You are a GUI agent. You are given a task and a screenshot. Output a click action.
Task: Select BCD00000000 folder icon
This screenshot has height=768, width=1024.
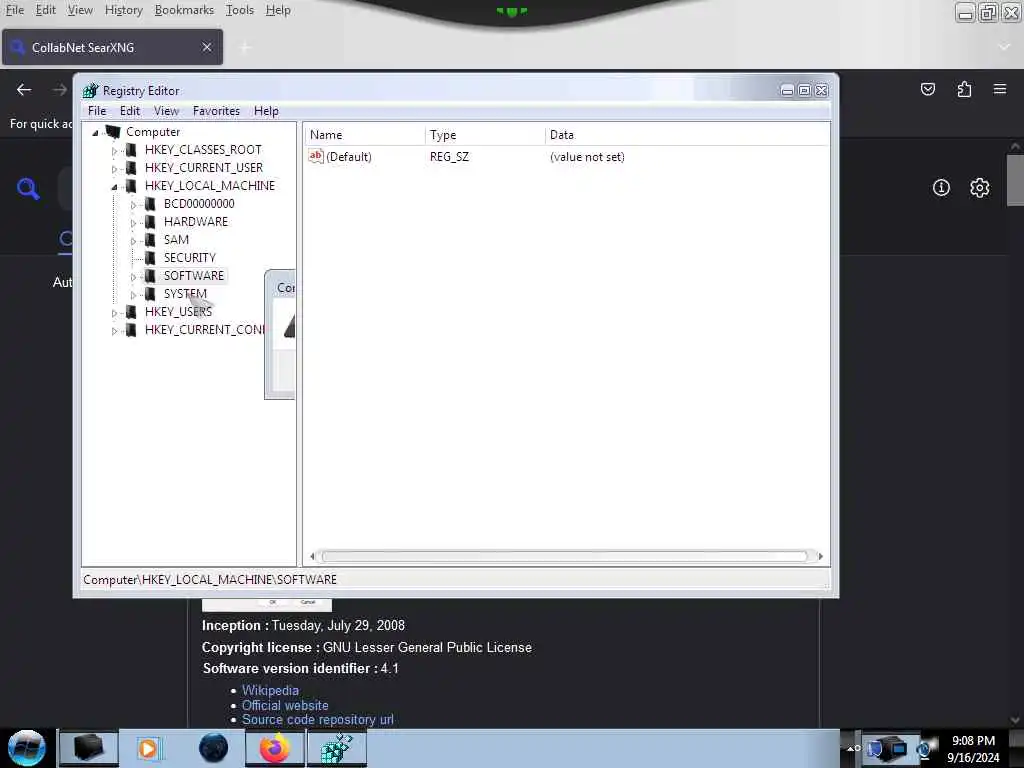150,204
